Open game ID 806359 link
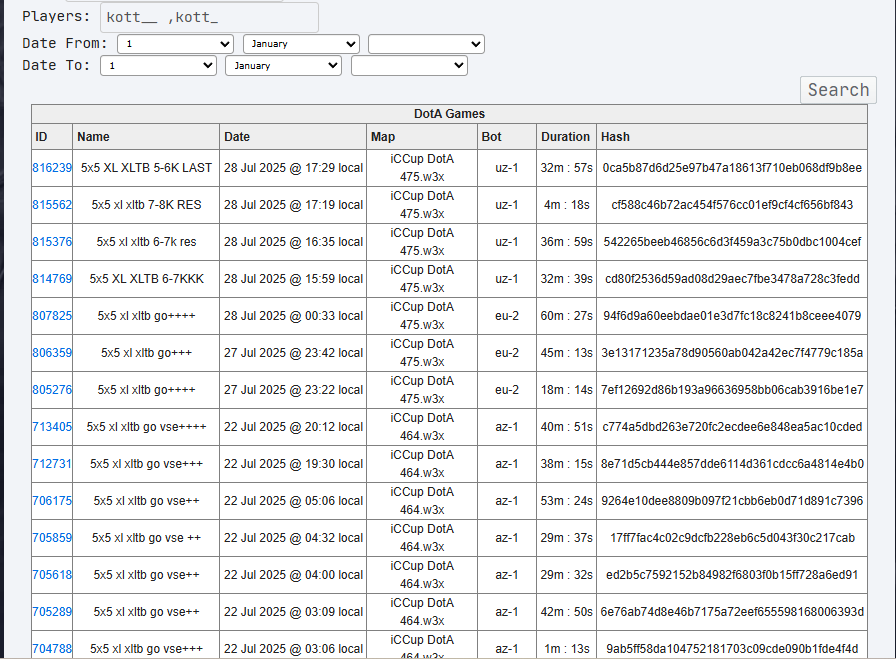This screenshot has height=659, width=896. 52,353
